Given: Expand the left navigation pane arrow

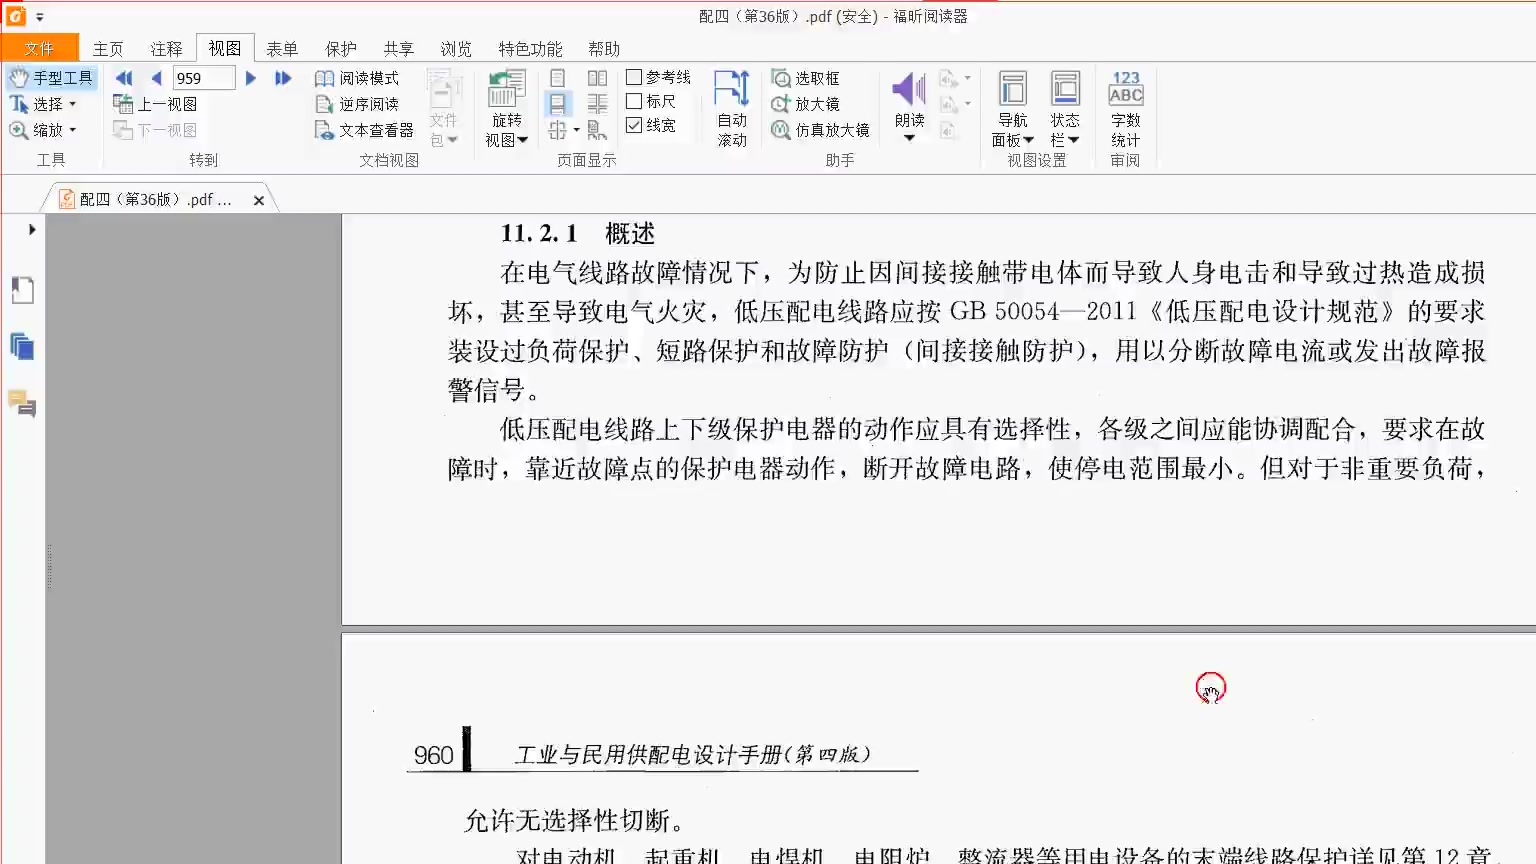Looking at the screenshot, I should coord(32,229).
